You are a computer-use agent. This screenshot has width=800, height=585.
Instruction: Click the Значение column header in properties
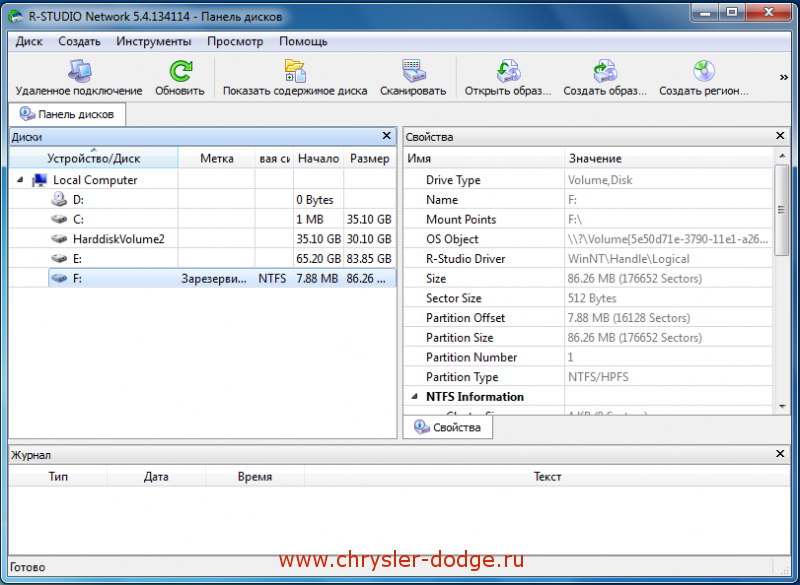click(x=668, y=158)
